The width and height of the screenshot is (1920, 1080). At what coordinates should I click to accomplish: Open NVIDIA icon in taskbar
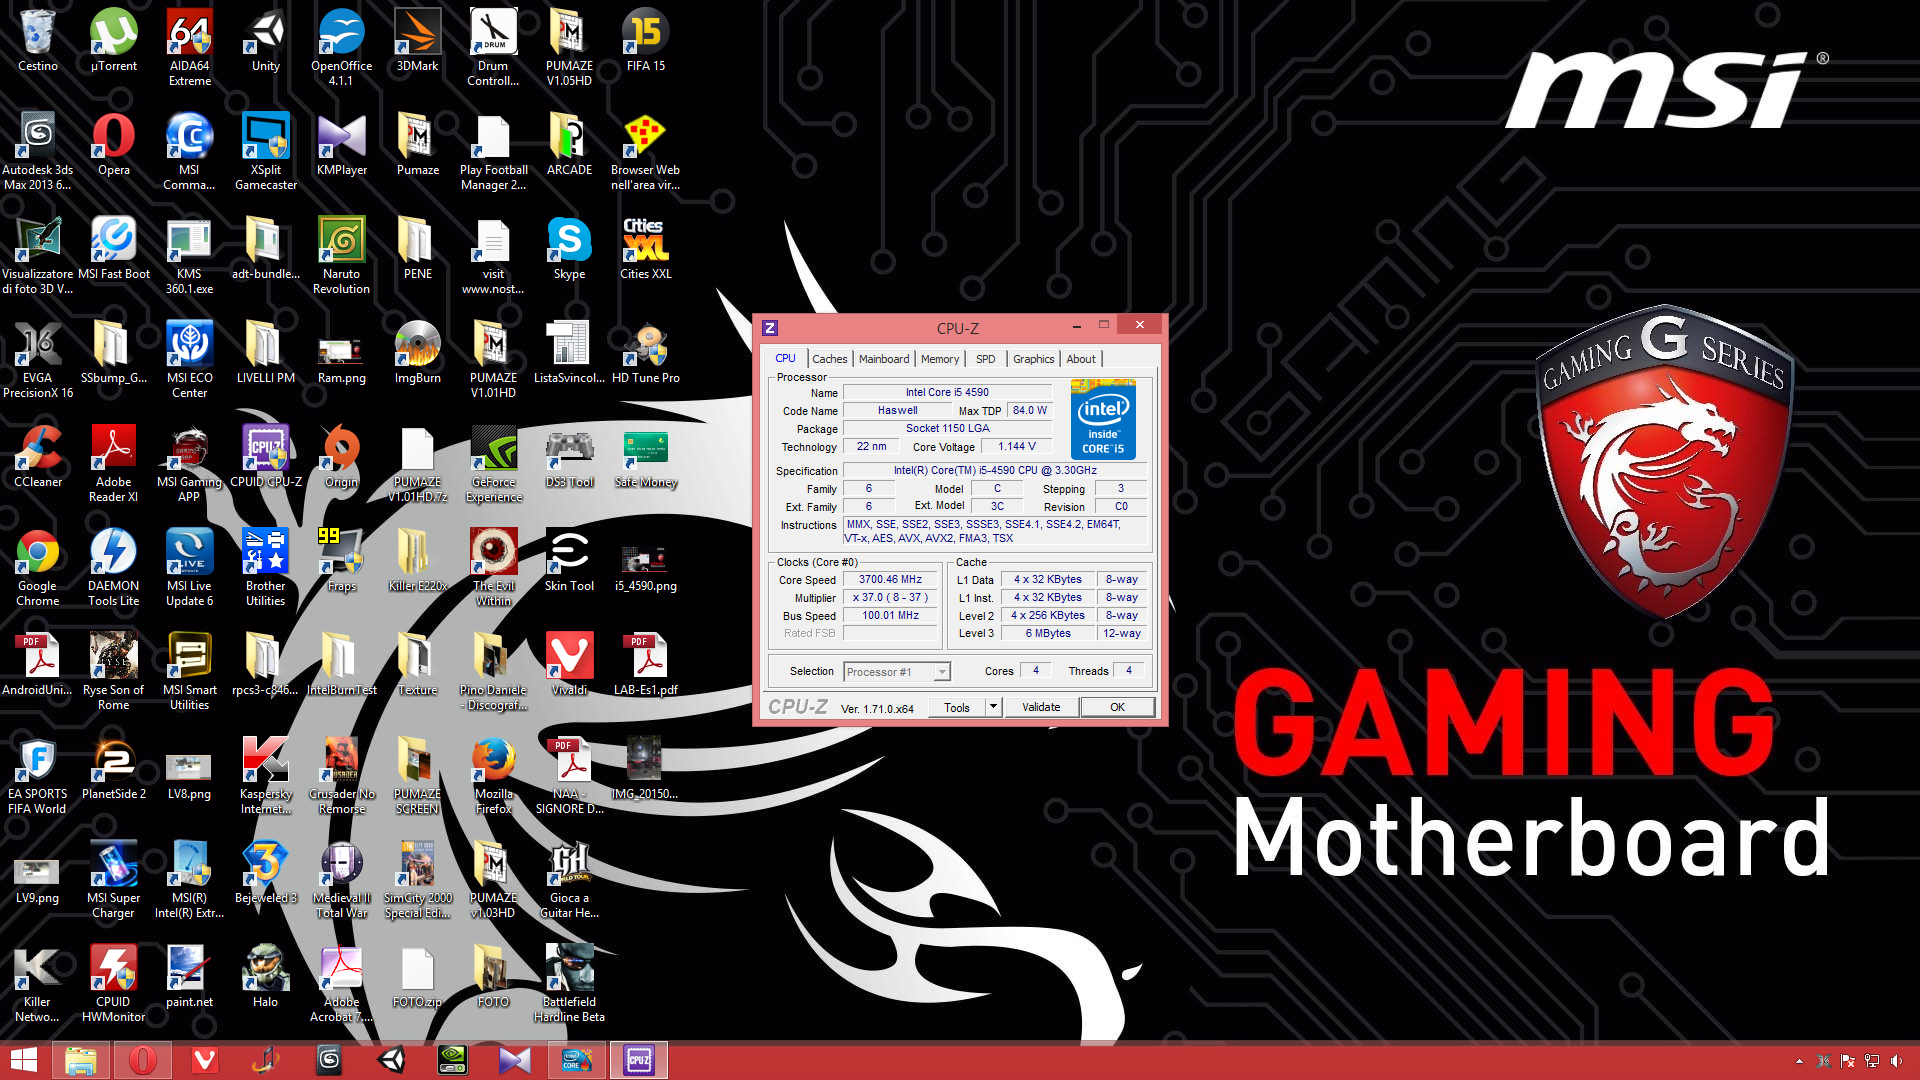(x=453, y=1060)
